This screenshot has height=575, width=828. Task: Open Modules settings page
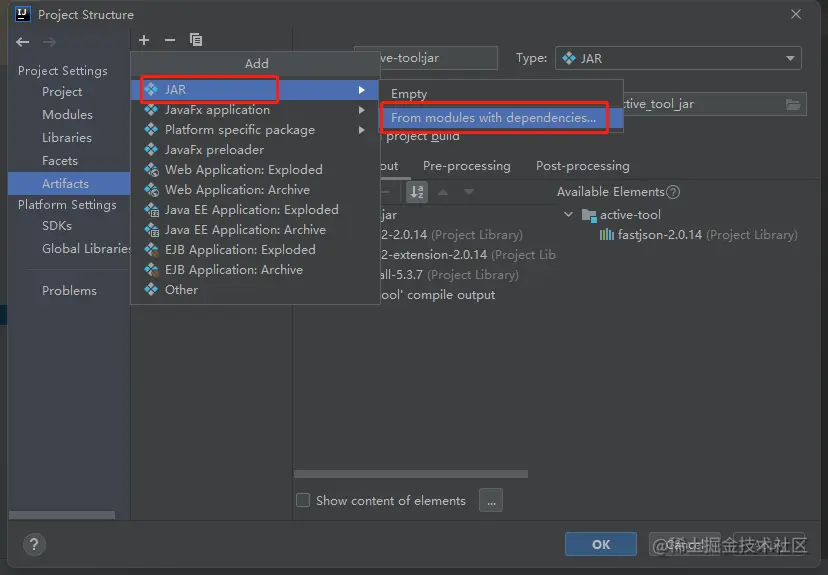coord(68,115)
